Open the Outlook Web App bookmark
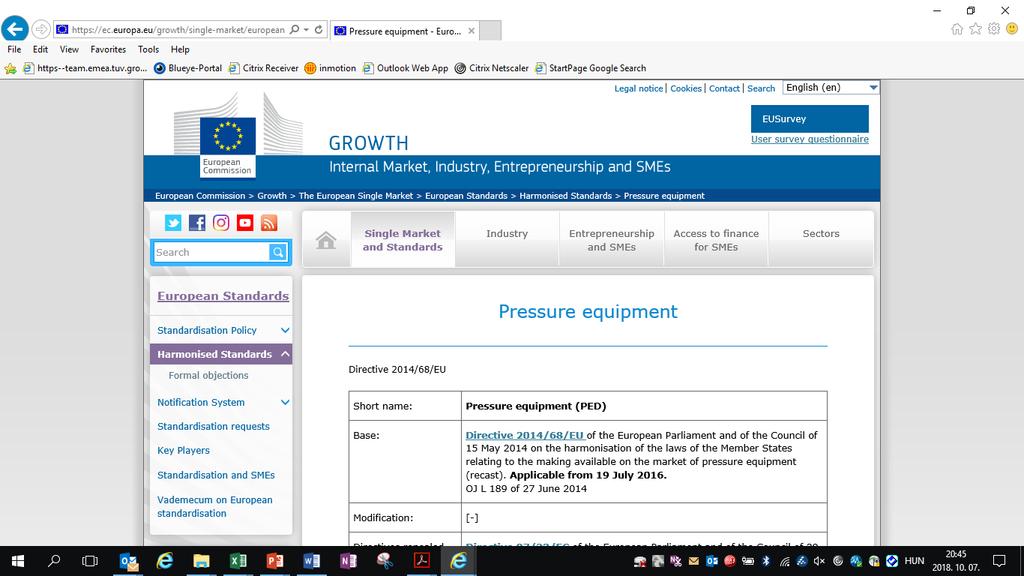This screenshot has height=576, width=1024. tap(406, 68)
